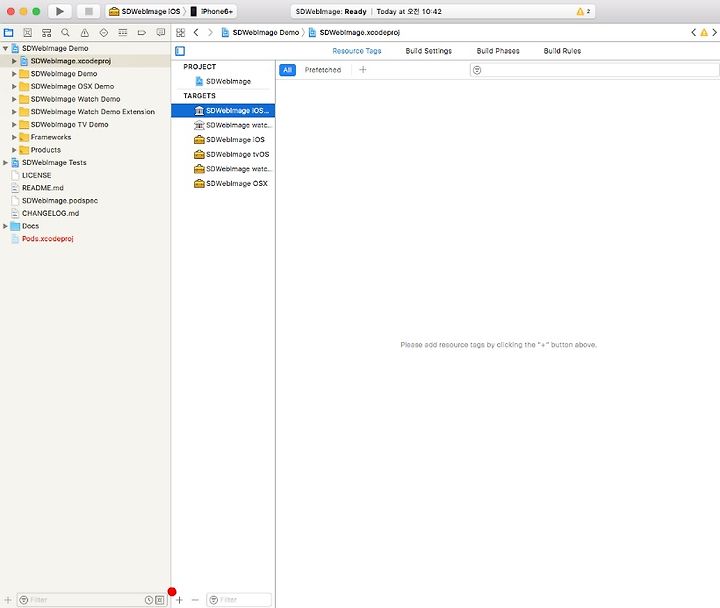Switch to the Build Rules tab
Image resolution: width=720 pixels, height=608 pixels.
pos(562,51)
